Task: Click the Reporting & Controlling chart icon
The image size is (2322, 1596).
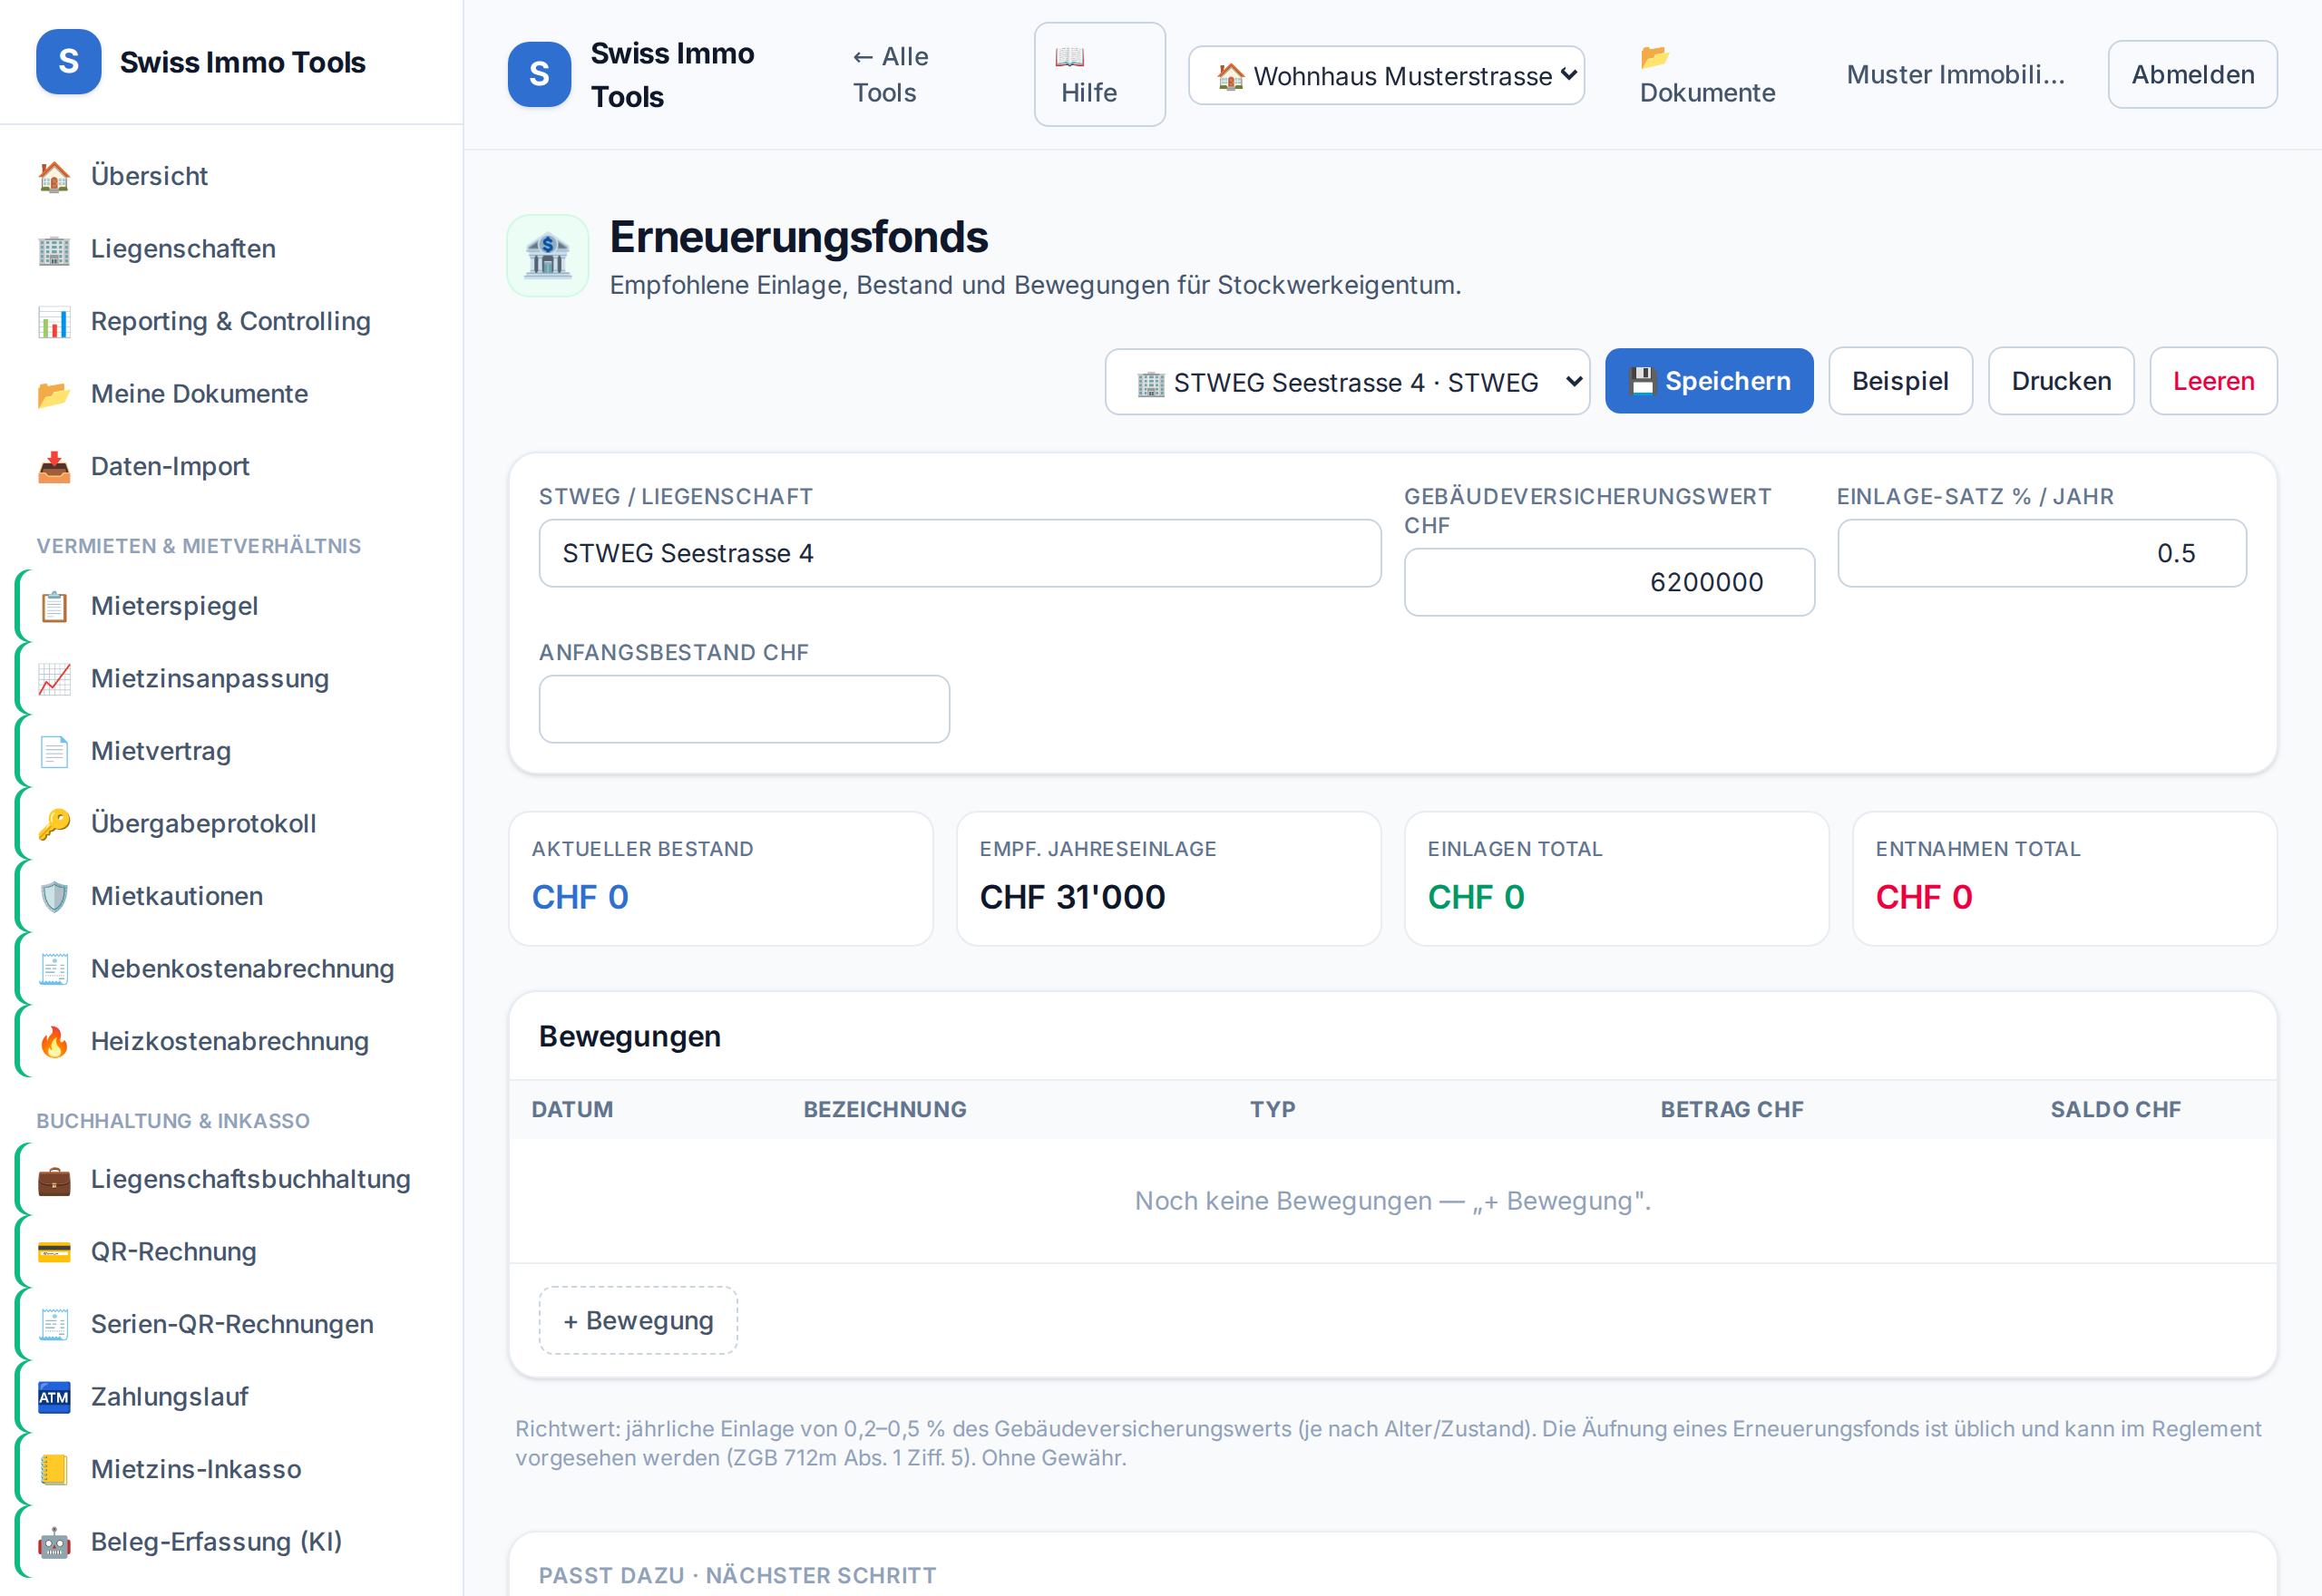Action: coord(54,322)
